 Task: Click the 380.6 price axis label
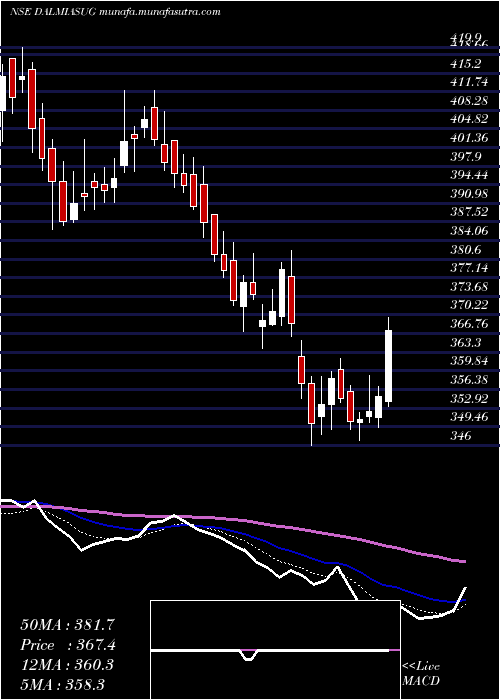click(465, 250)
